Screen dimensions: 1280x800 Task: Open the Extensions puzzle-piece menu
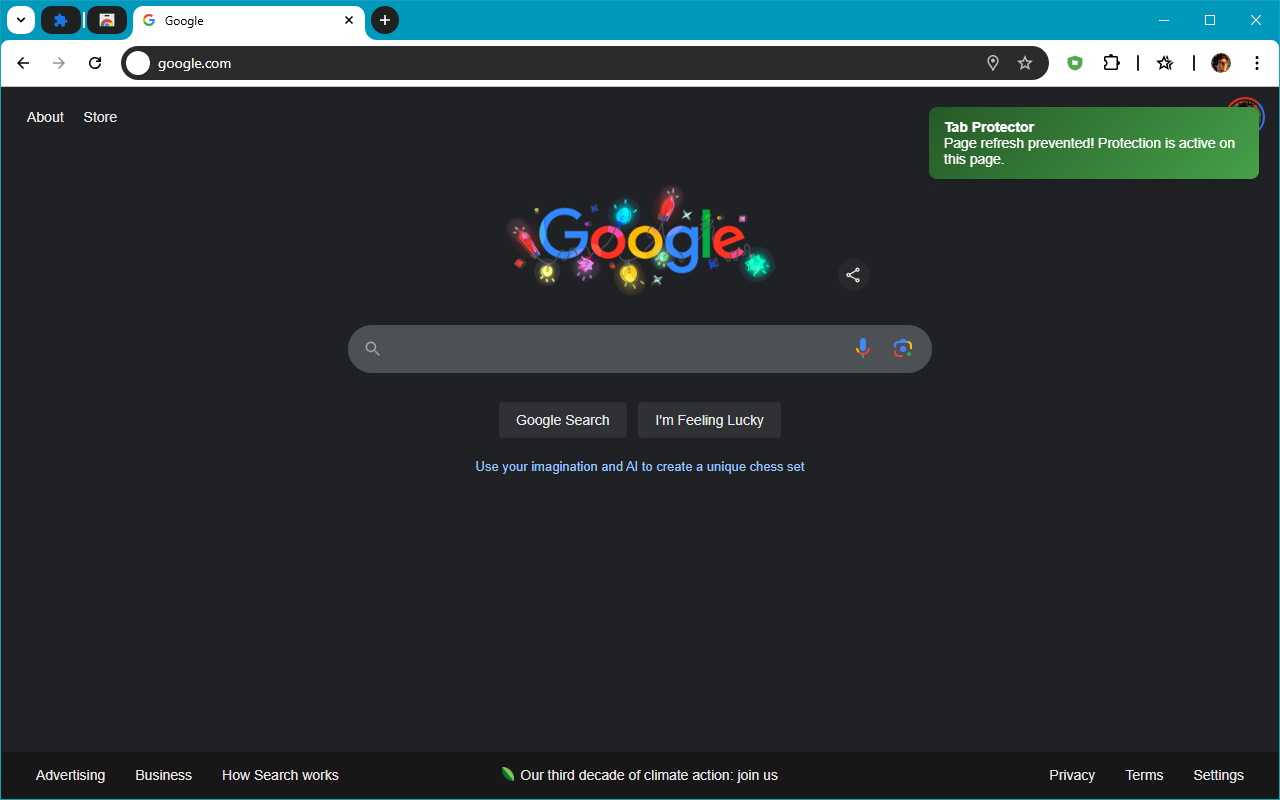click(1111, 62)
